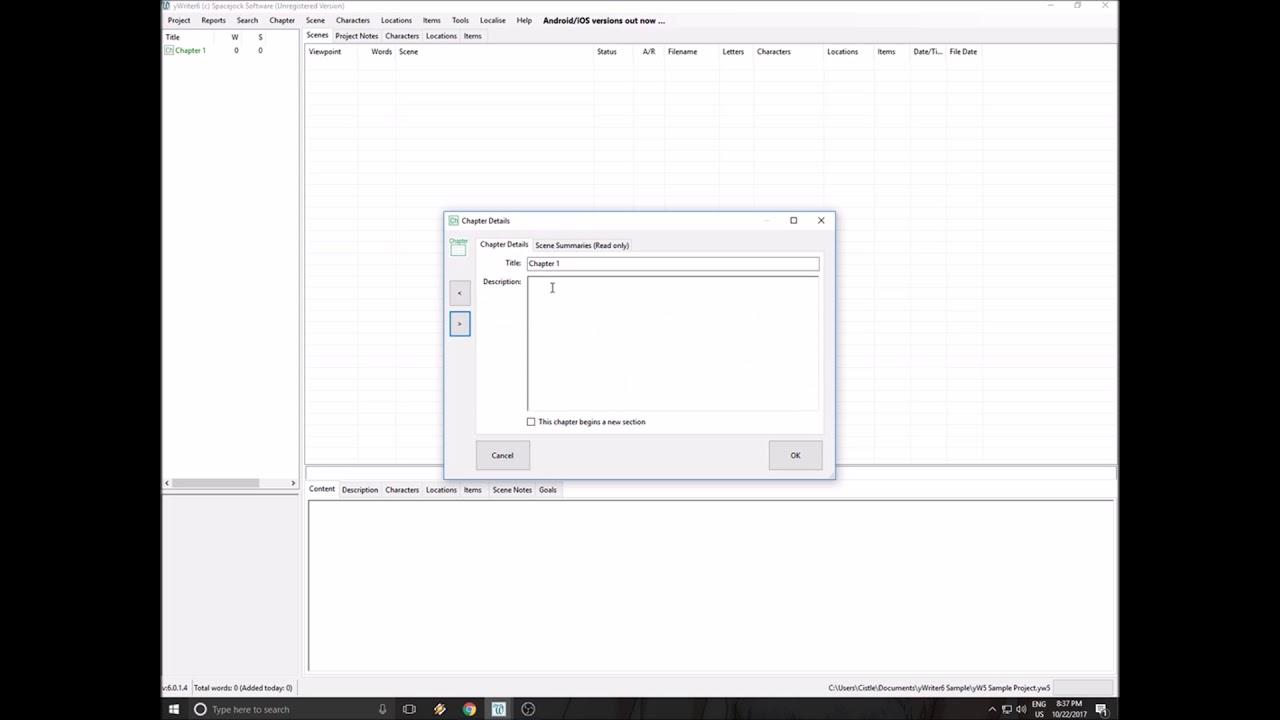Open upper Locations tab beside Project Notes
Screen dimensions: 1280x720
(x=441, y=36)
